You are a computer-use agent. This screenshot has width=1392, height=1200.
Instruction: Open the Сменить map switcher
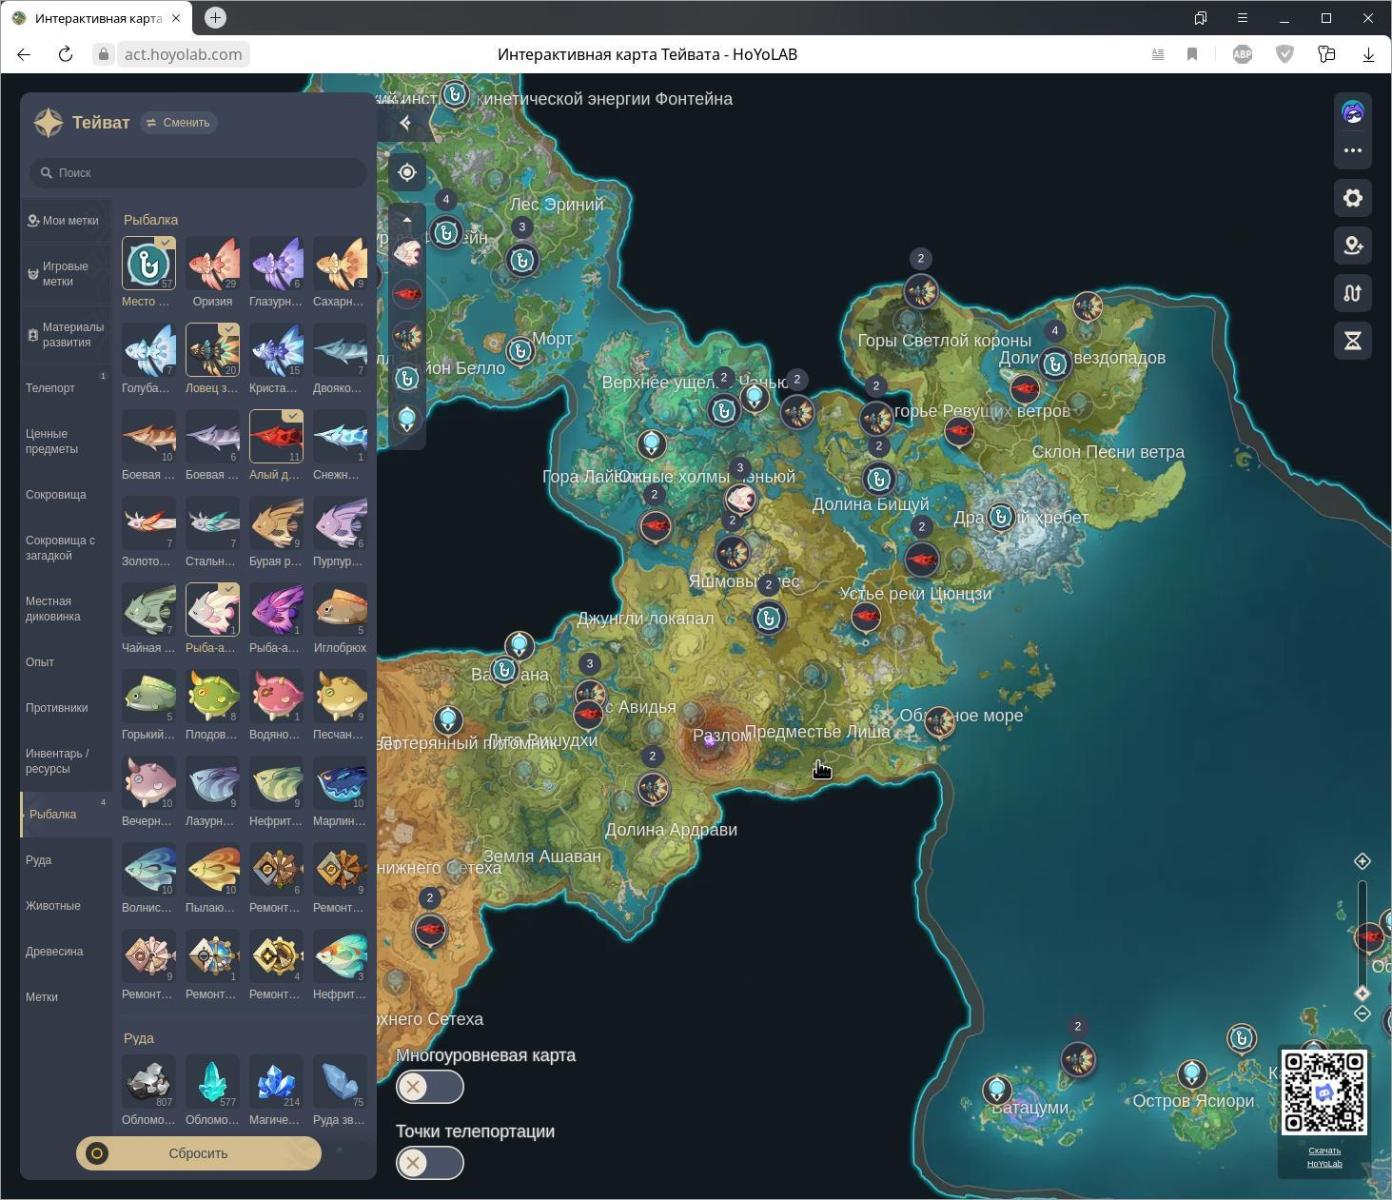coord(179,123)
